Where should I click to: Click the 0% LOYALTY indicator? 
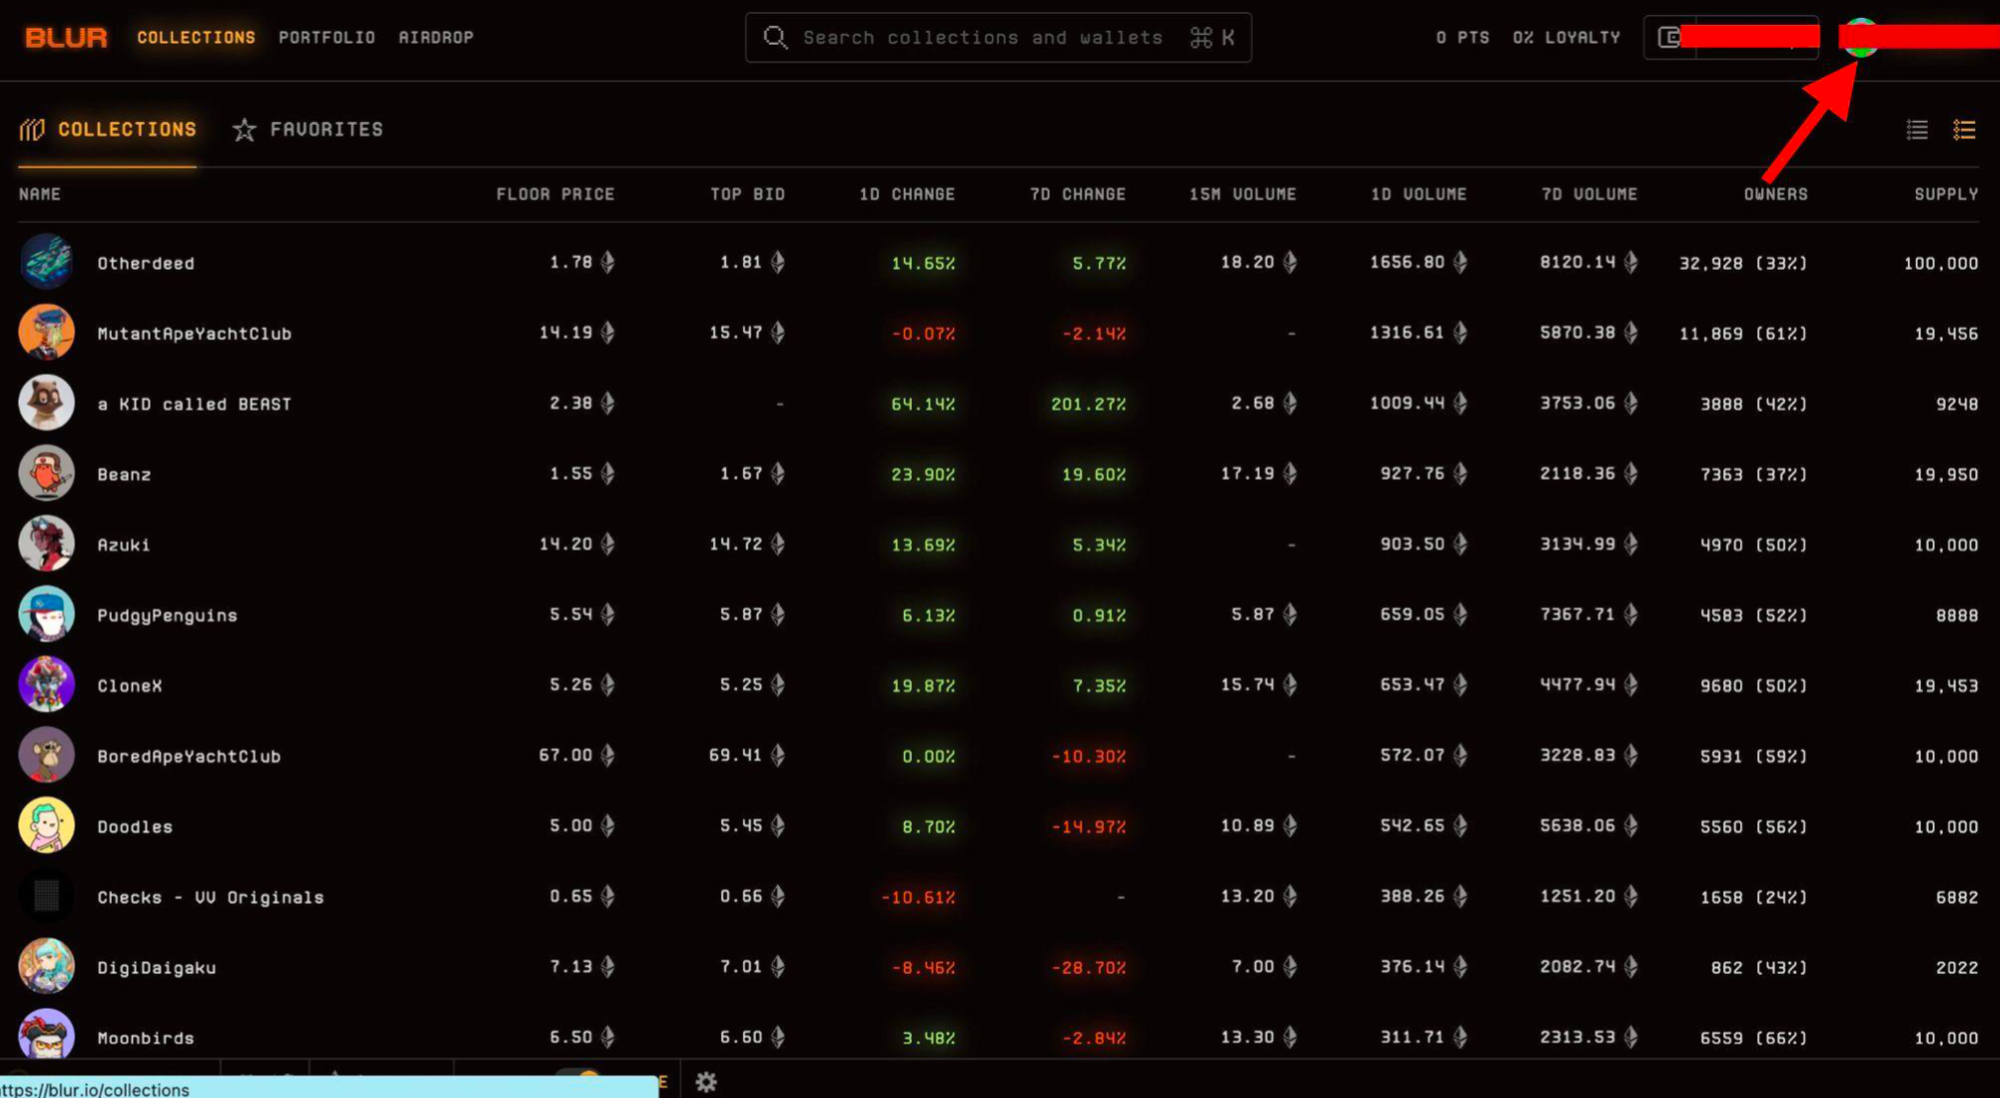[1566, 37]
